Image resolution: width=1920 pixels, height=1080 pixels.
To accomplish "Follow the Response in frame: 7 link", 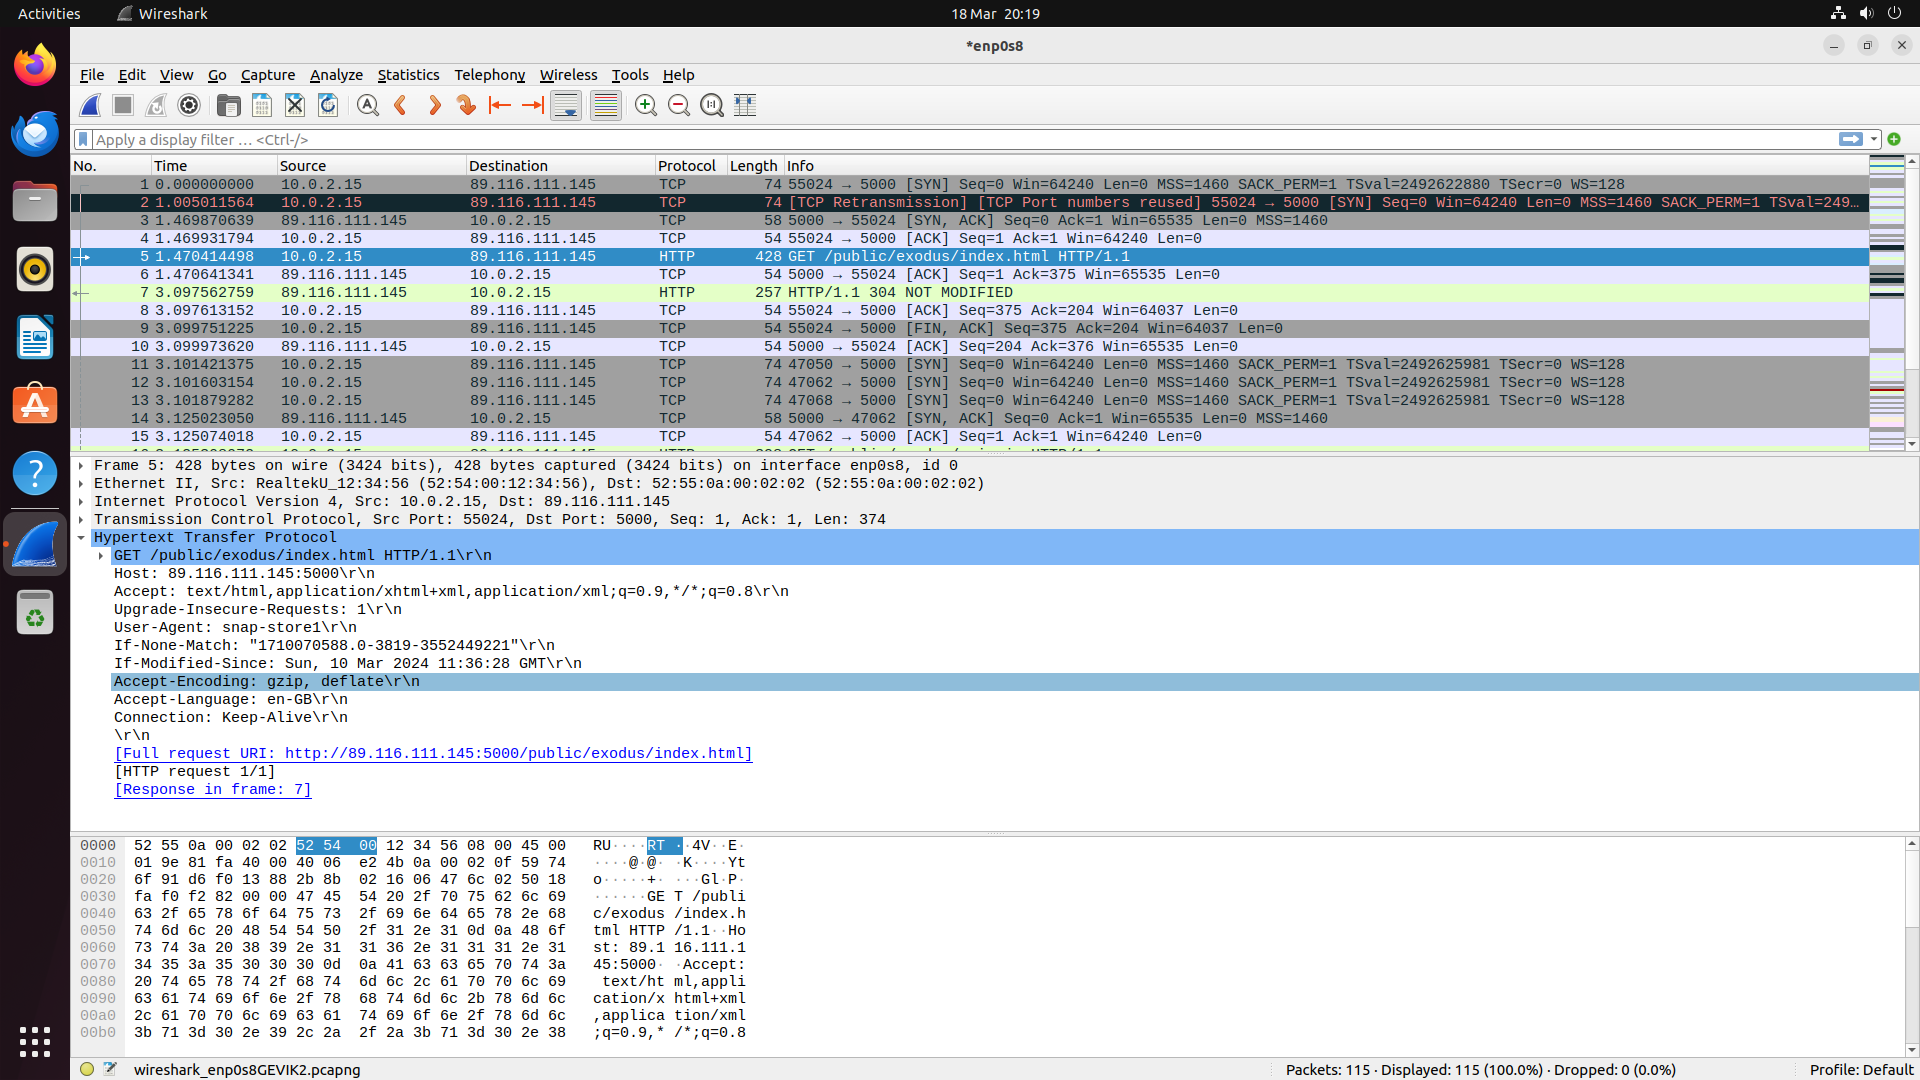I will tap(213, 790).
